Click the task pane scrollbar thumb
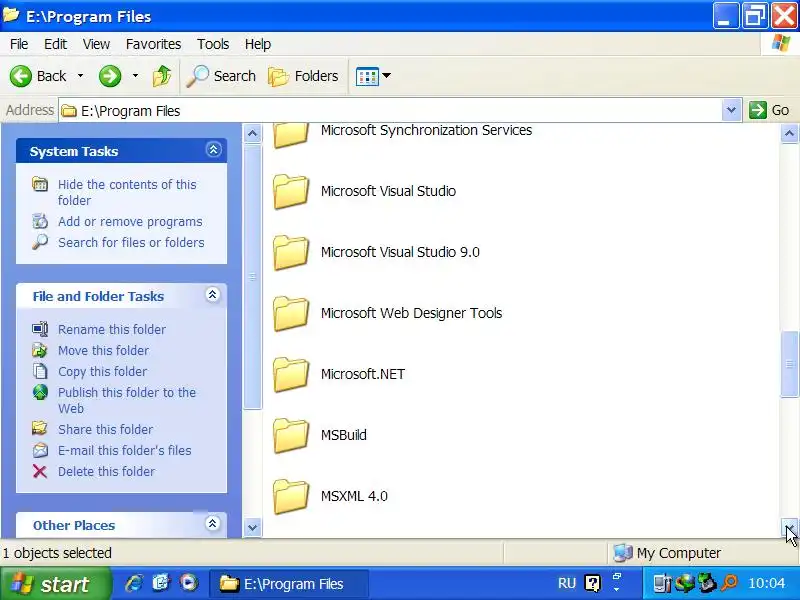The image size is (800, 600). point(252,277)
